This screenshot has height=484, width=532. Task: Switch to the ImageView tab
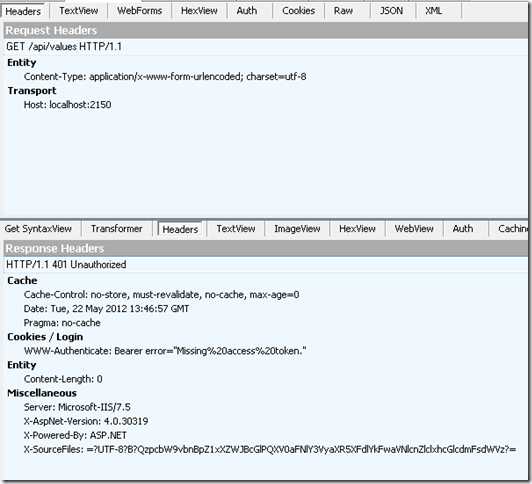[297, 229]
